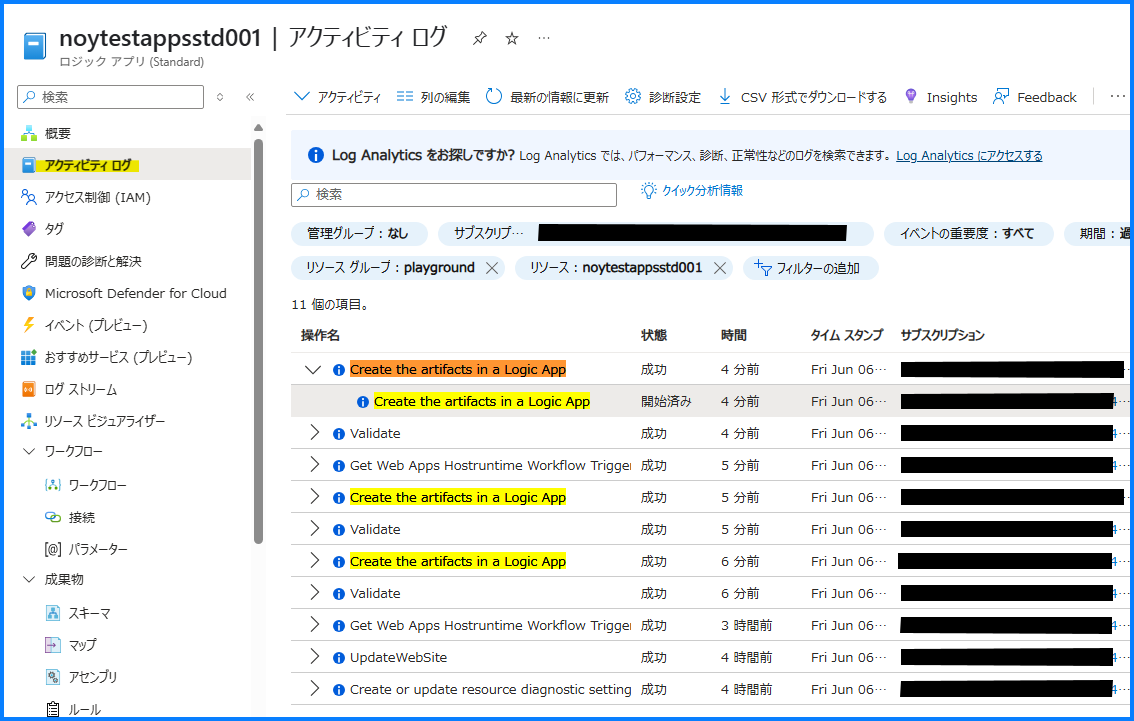The height and width of the screenshot is (721, 1134).
Task: Click the リソース ビジュアライザー icon
Action: click(x=29, y=421)
